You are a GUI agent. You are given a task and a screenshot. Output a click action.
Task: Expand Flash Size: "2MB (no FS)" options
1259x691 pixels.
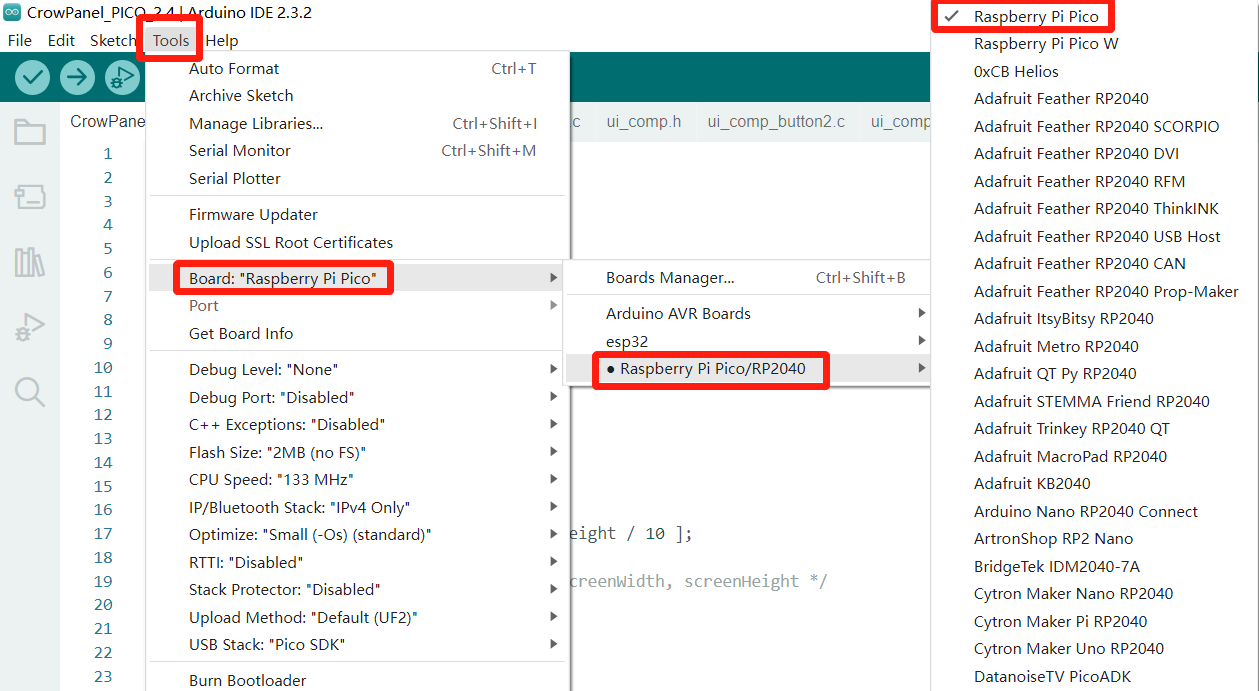click(x=359, y=453)
